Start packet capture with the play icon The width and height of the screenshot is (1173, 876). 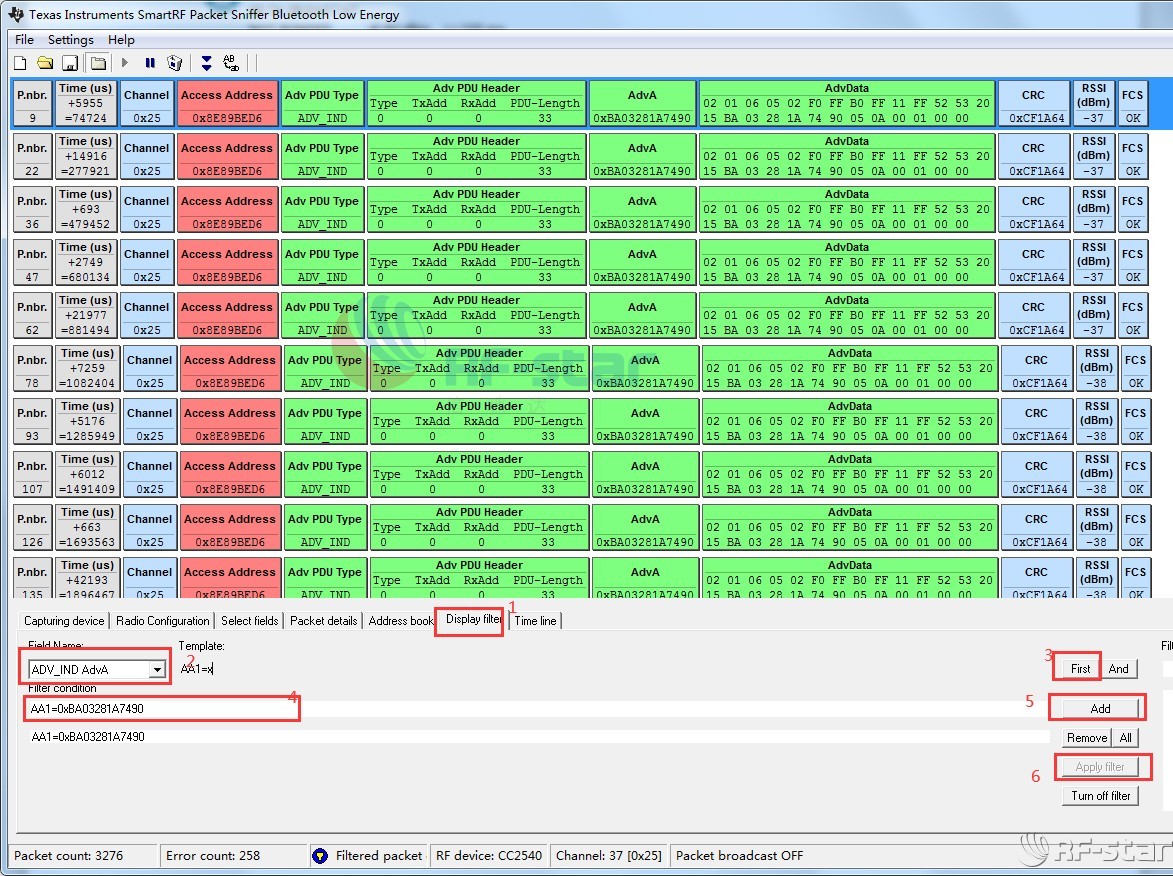[125, 63]
